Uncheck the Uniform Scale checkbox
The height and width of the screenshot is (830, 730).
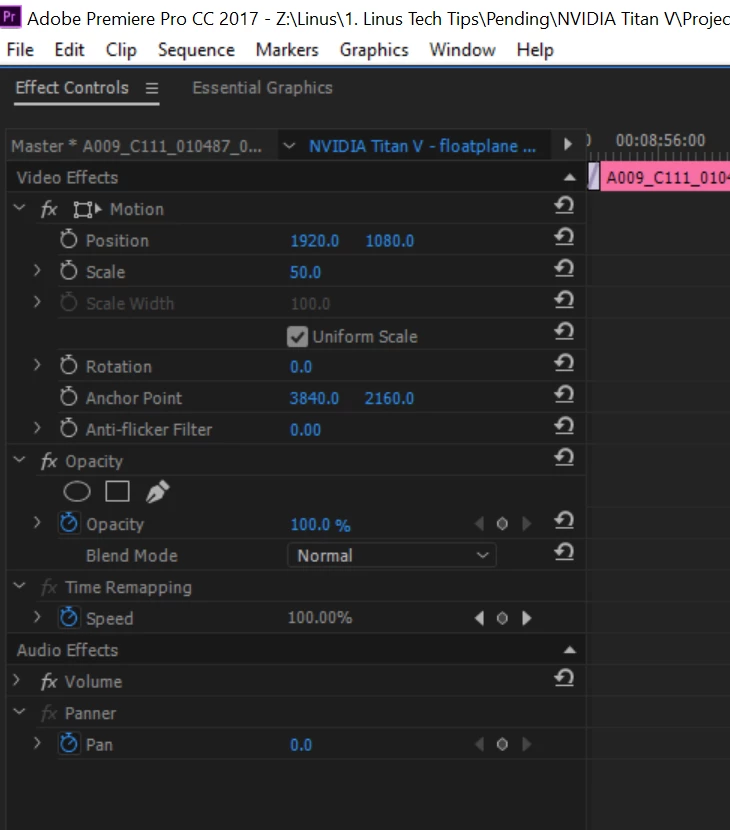(297, 337)
